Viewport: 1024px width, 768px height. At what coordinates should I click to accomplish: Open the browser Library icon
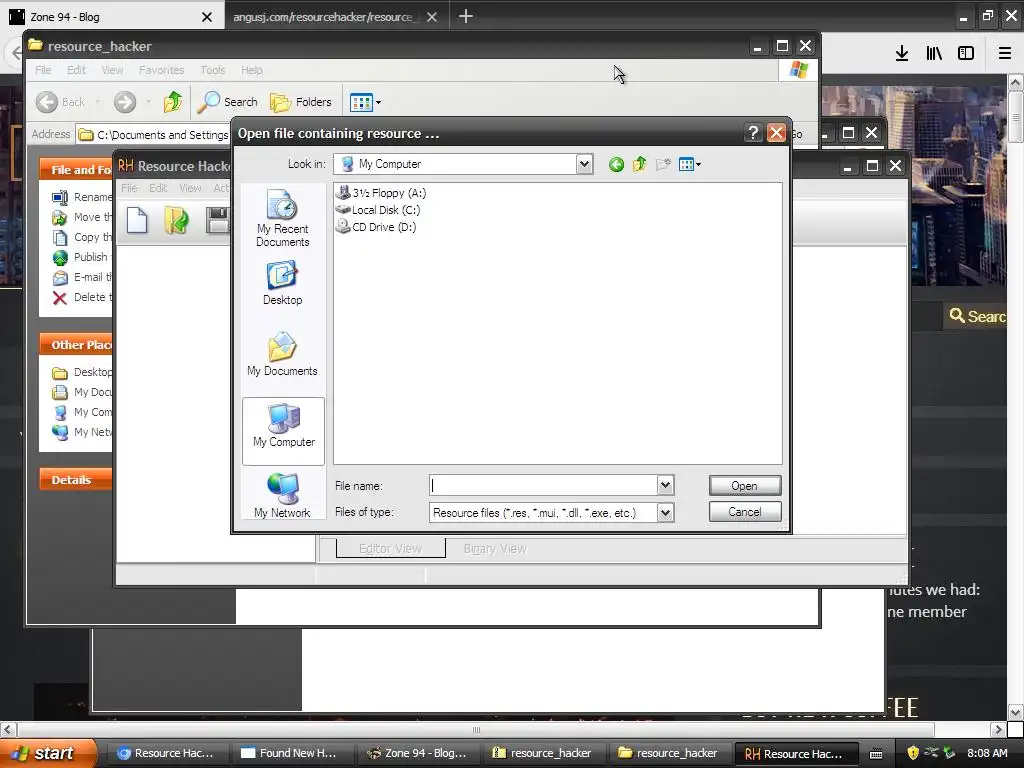tap(934, 54)
